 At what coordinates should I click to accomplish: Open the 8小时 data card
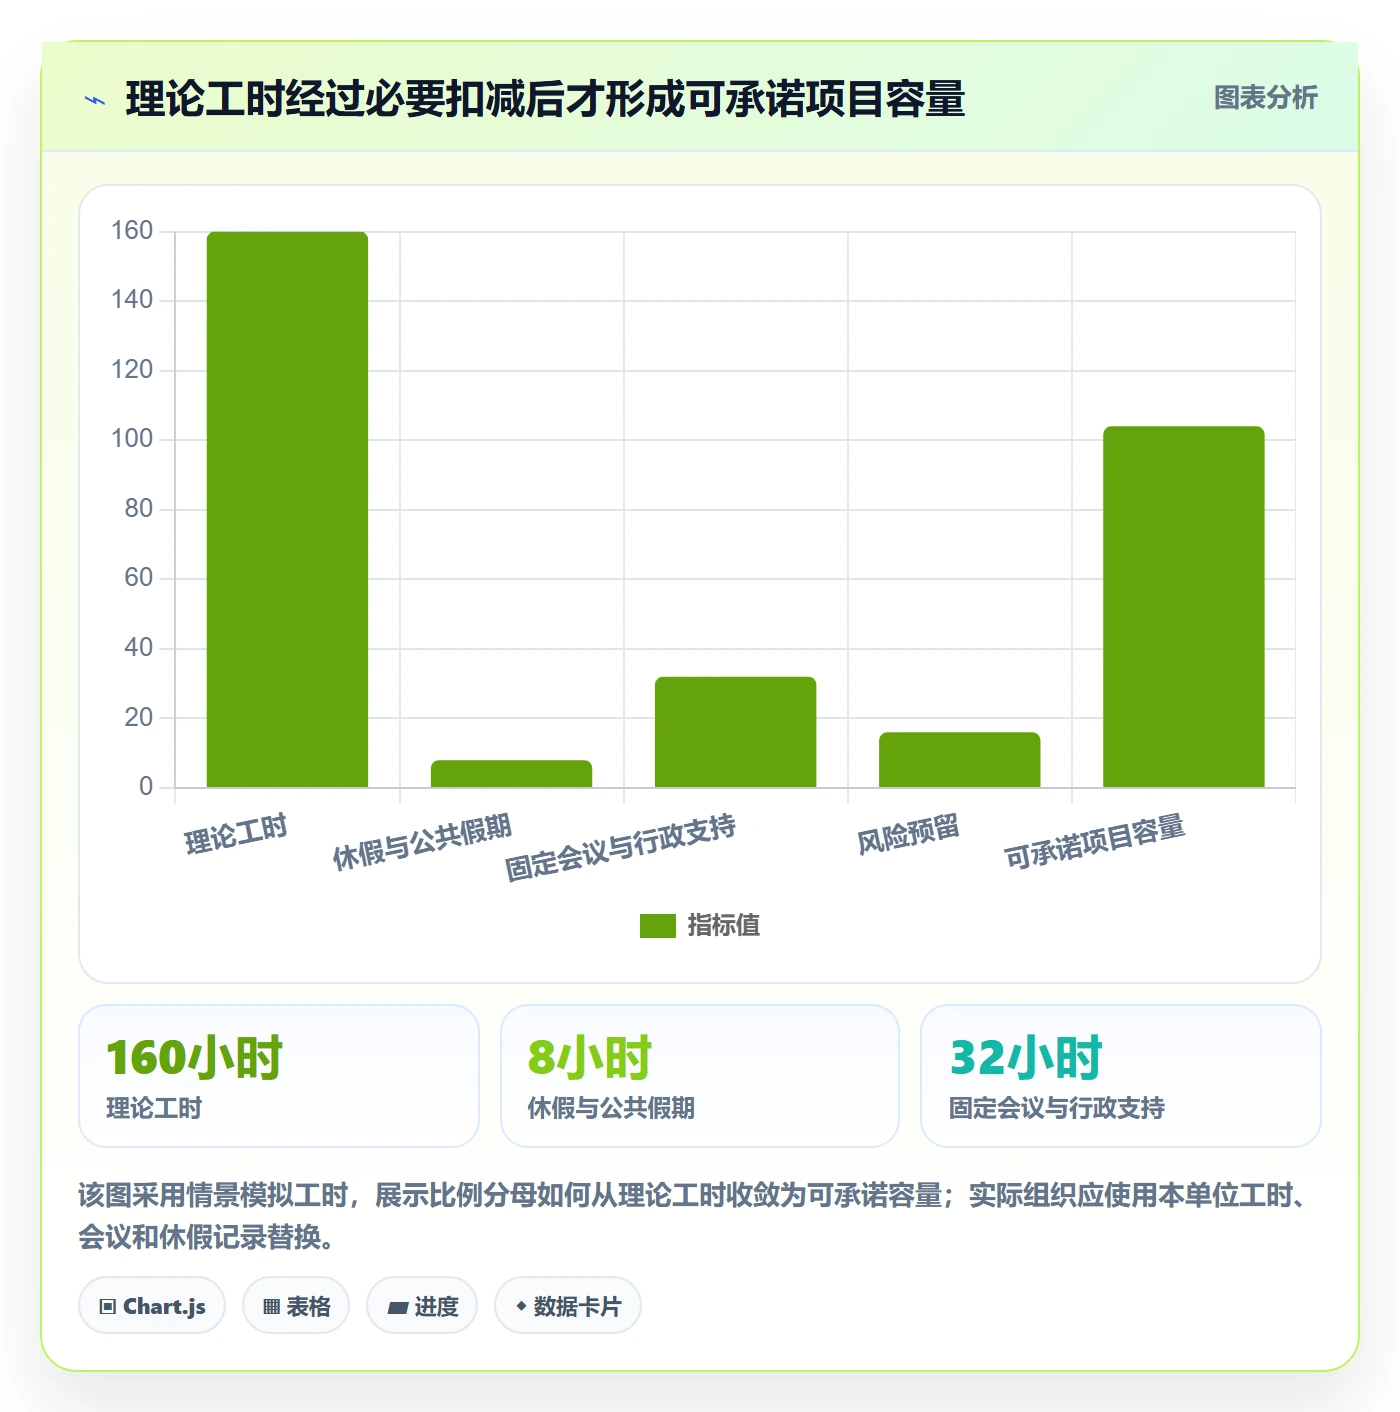(x=700, y=1076)
